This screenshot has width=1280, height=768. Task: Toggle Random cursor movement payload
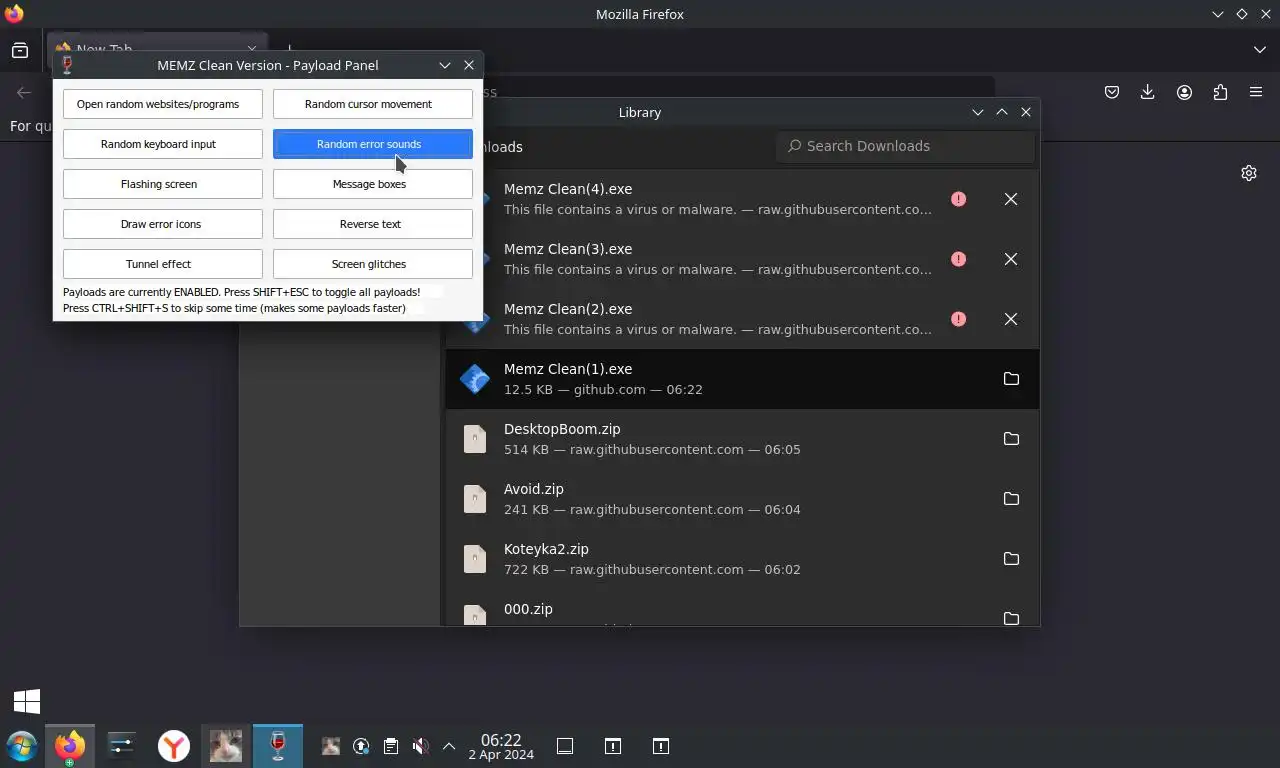[x=373, y=104]
